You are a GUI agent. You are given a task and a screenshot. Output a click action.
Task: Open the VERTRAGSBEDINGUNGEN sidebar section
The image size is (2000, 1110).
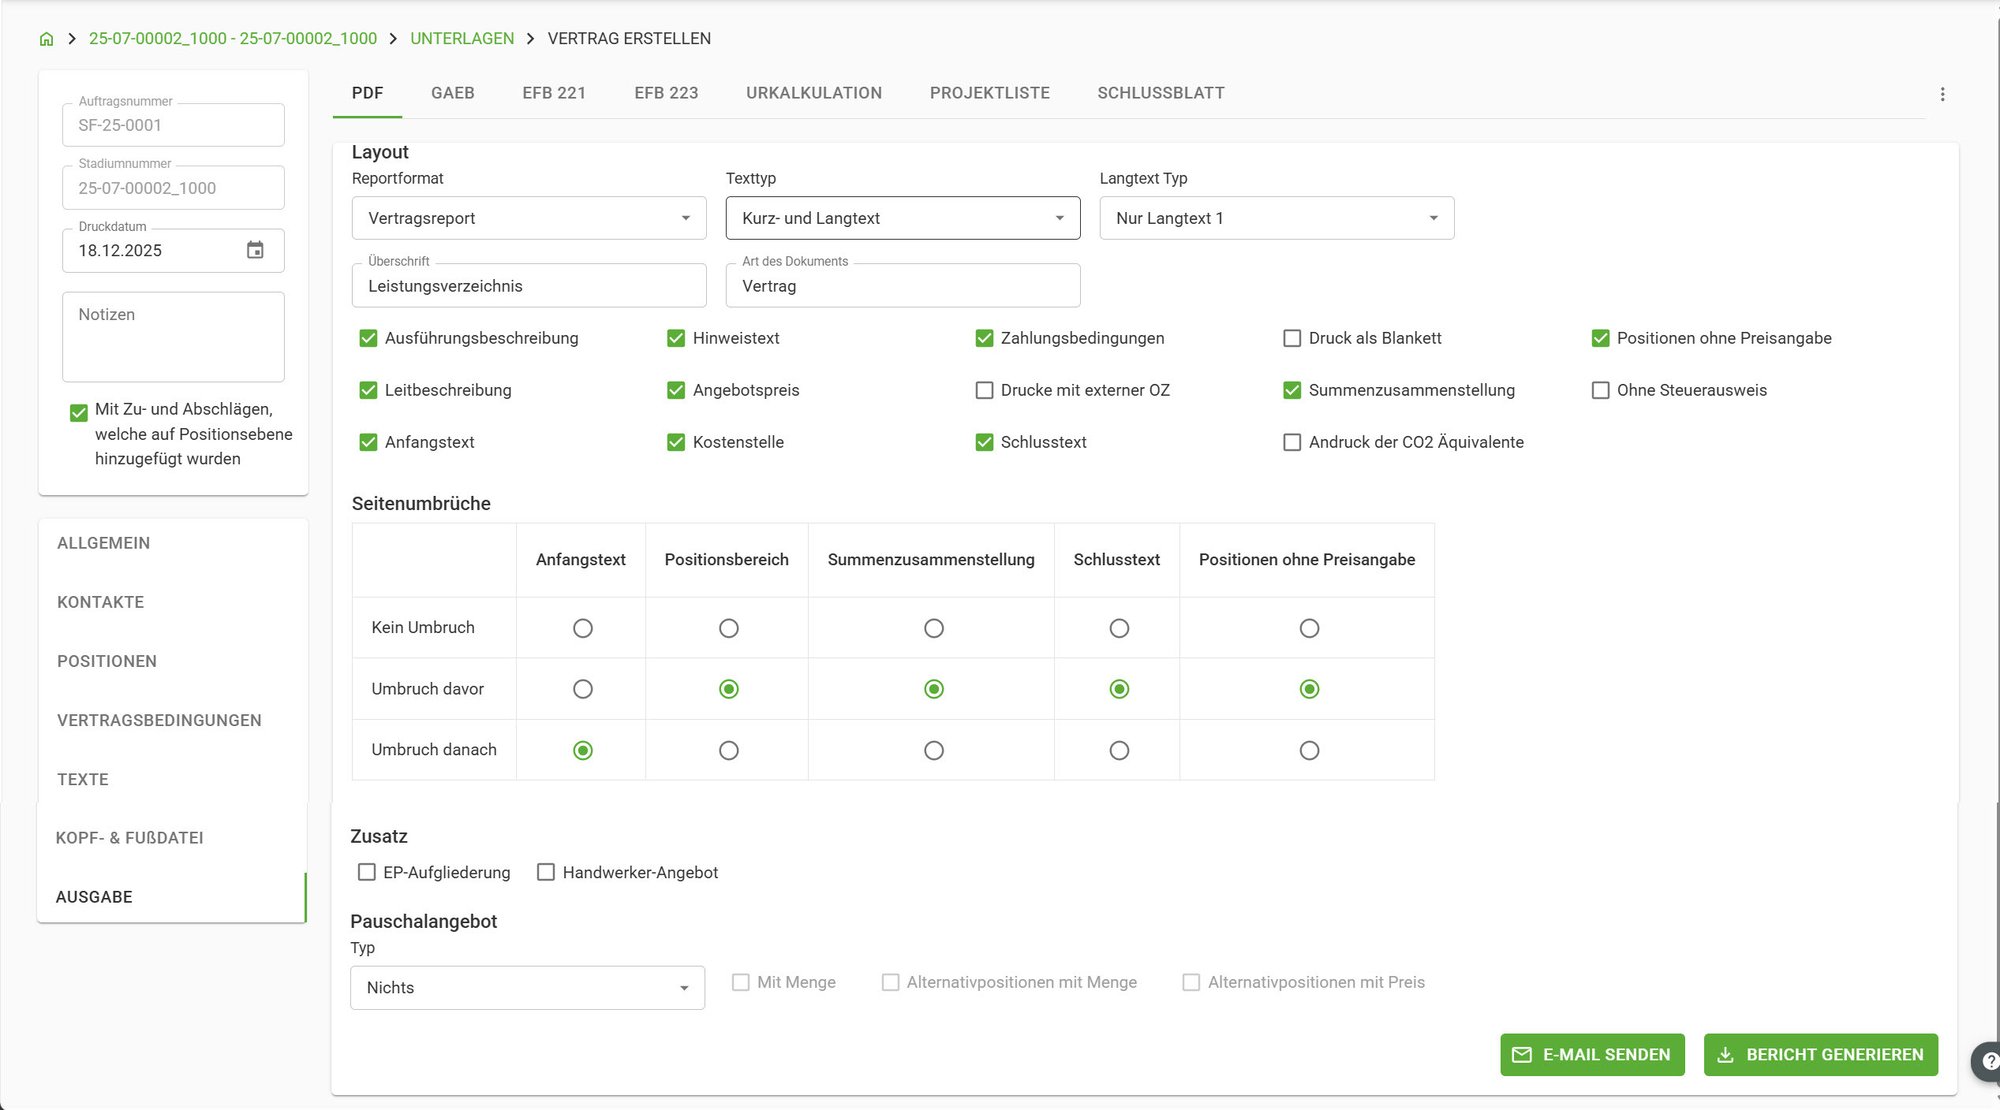[172, 720]
